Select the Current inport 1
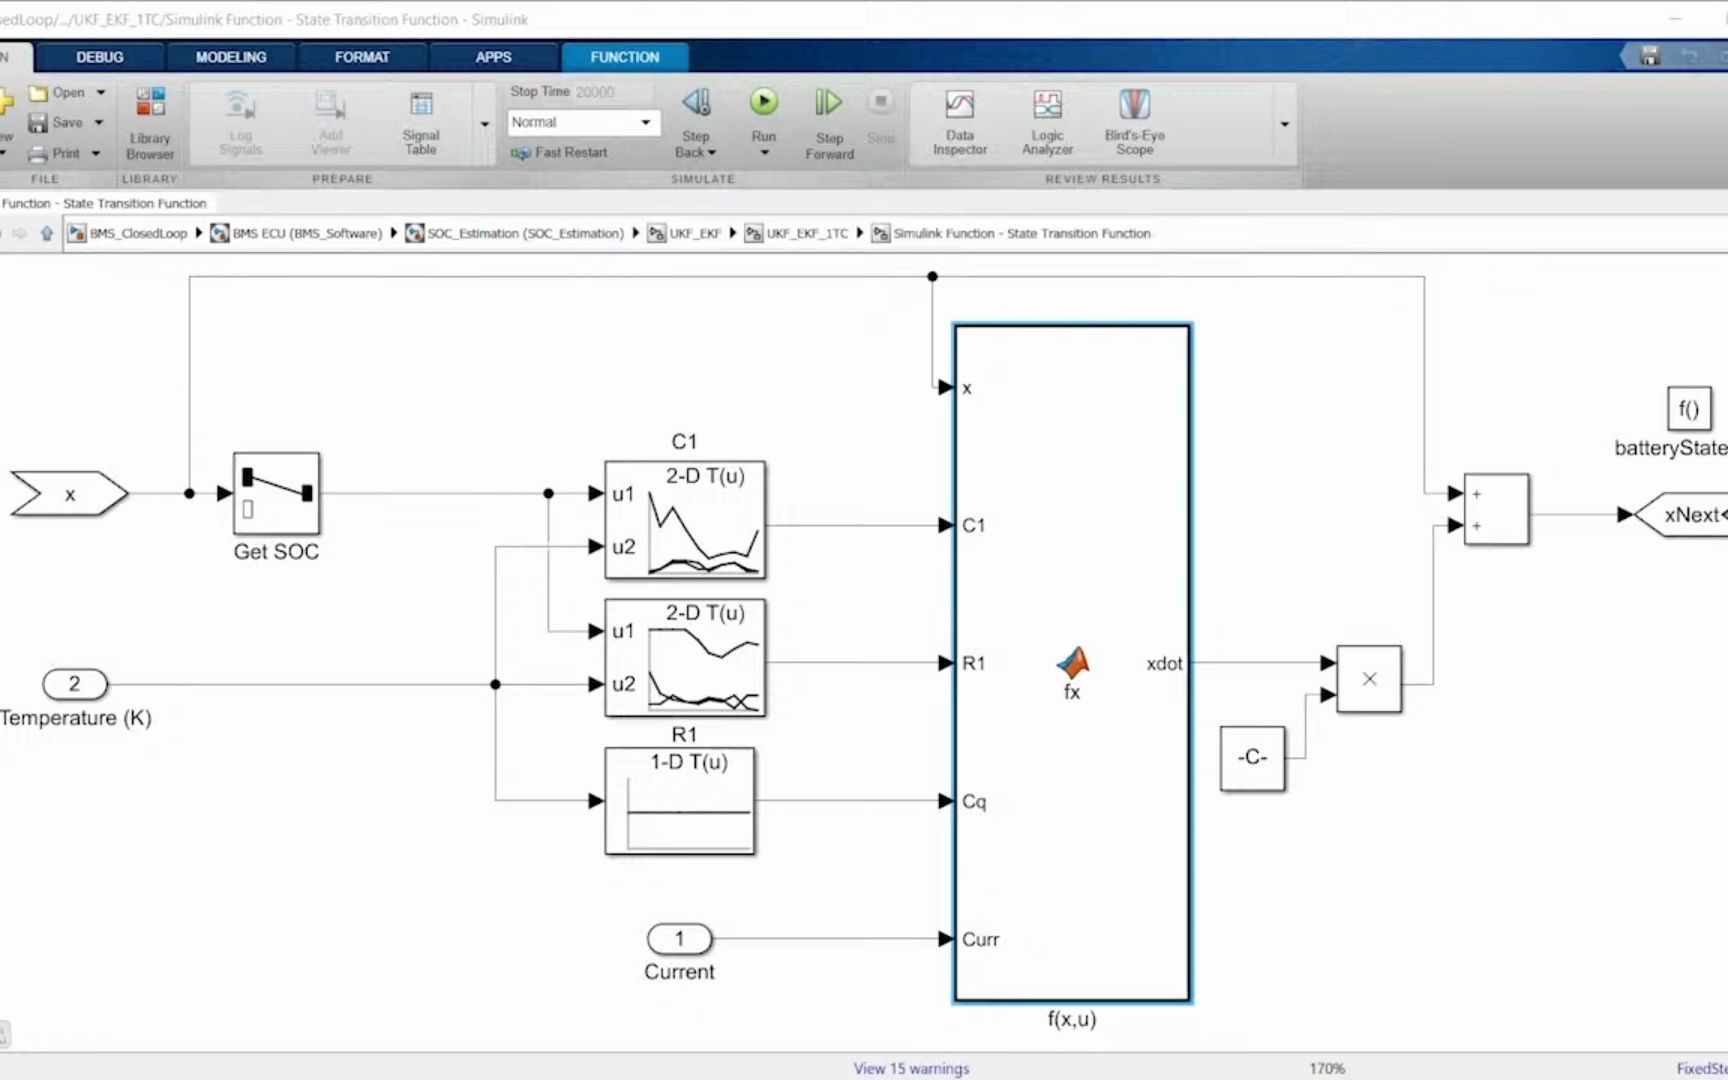The image size is (1728, 1080). [680, 939]
